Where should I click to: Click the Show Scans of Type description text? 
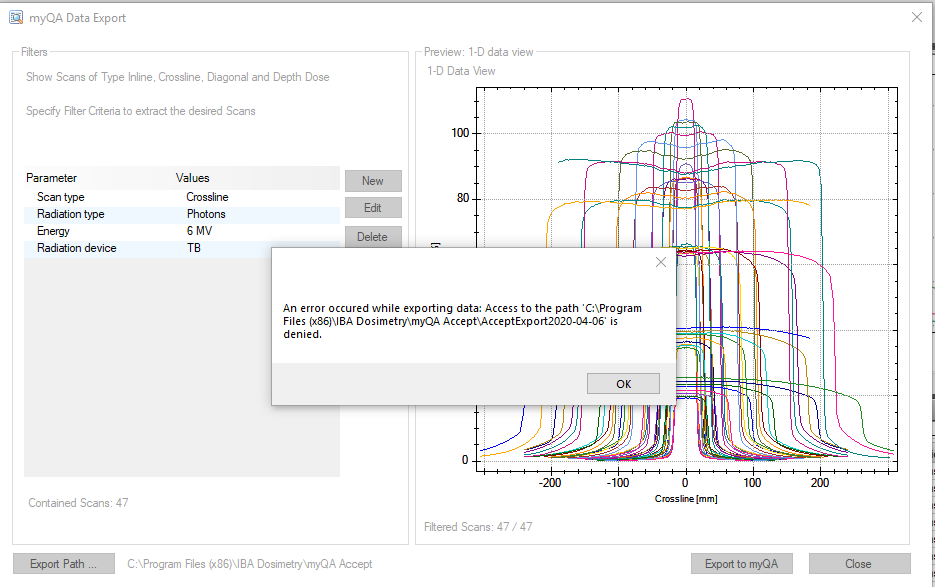point(178,77)
